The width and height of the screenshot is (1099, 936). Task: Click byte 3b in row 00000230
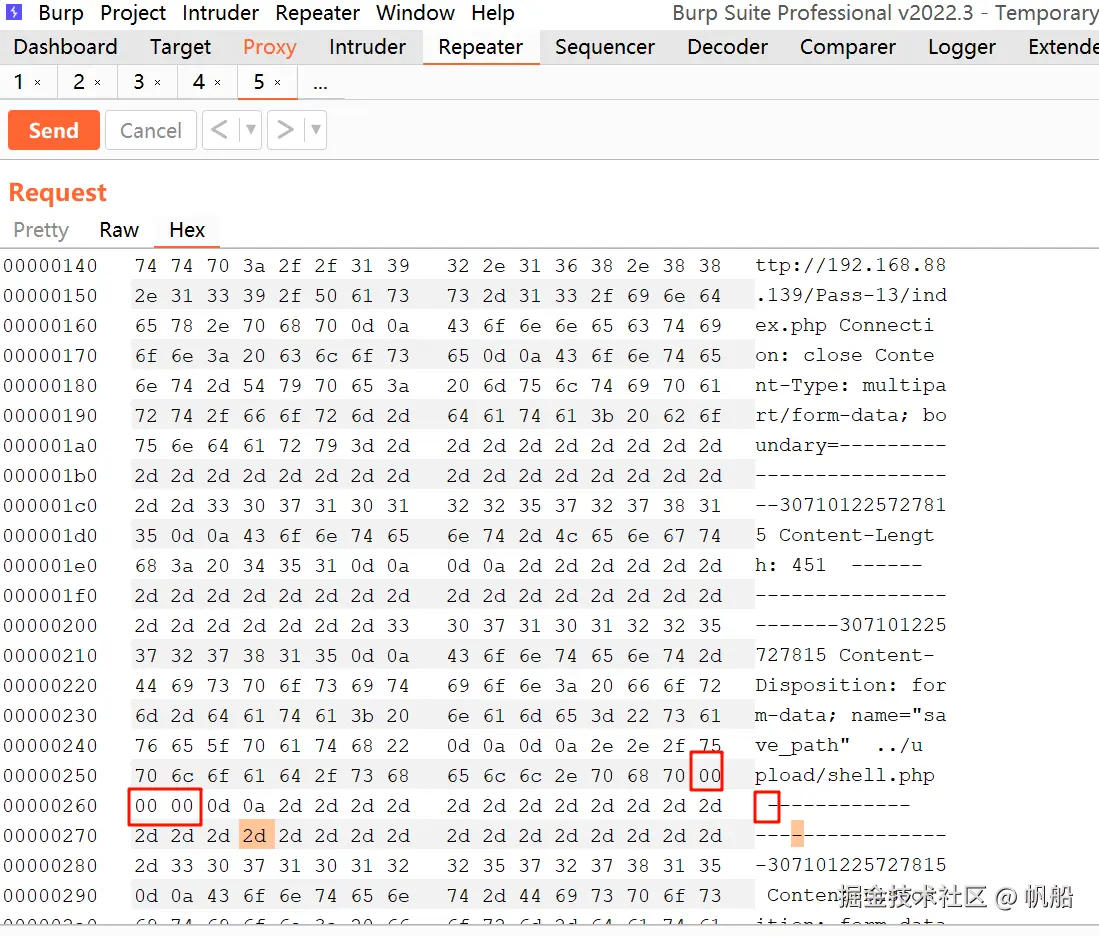click(362, 716)
